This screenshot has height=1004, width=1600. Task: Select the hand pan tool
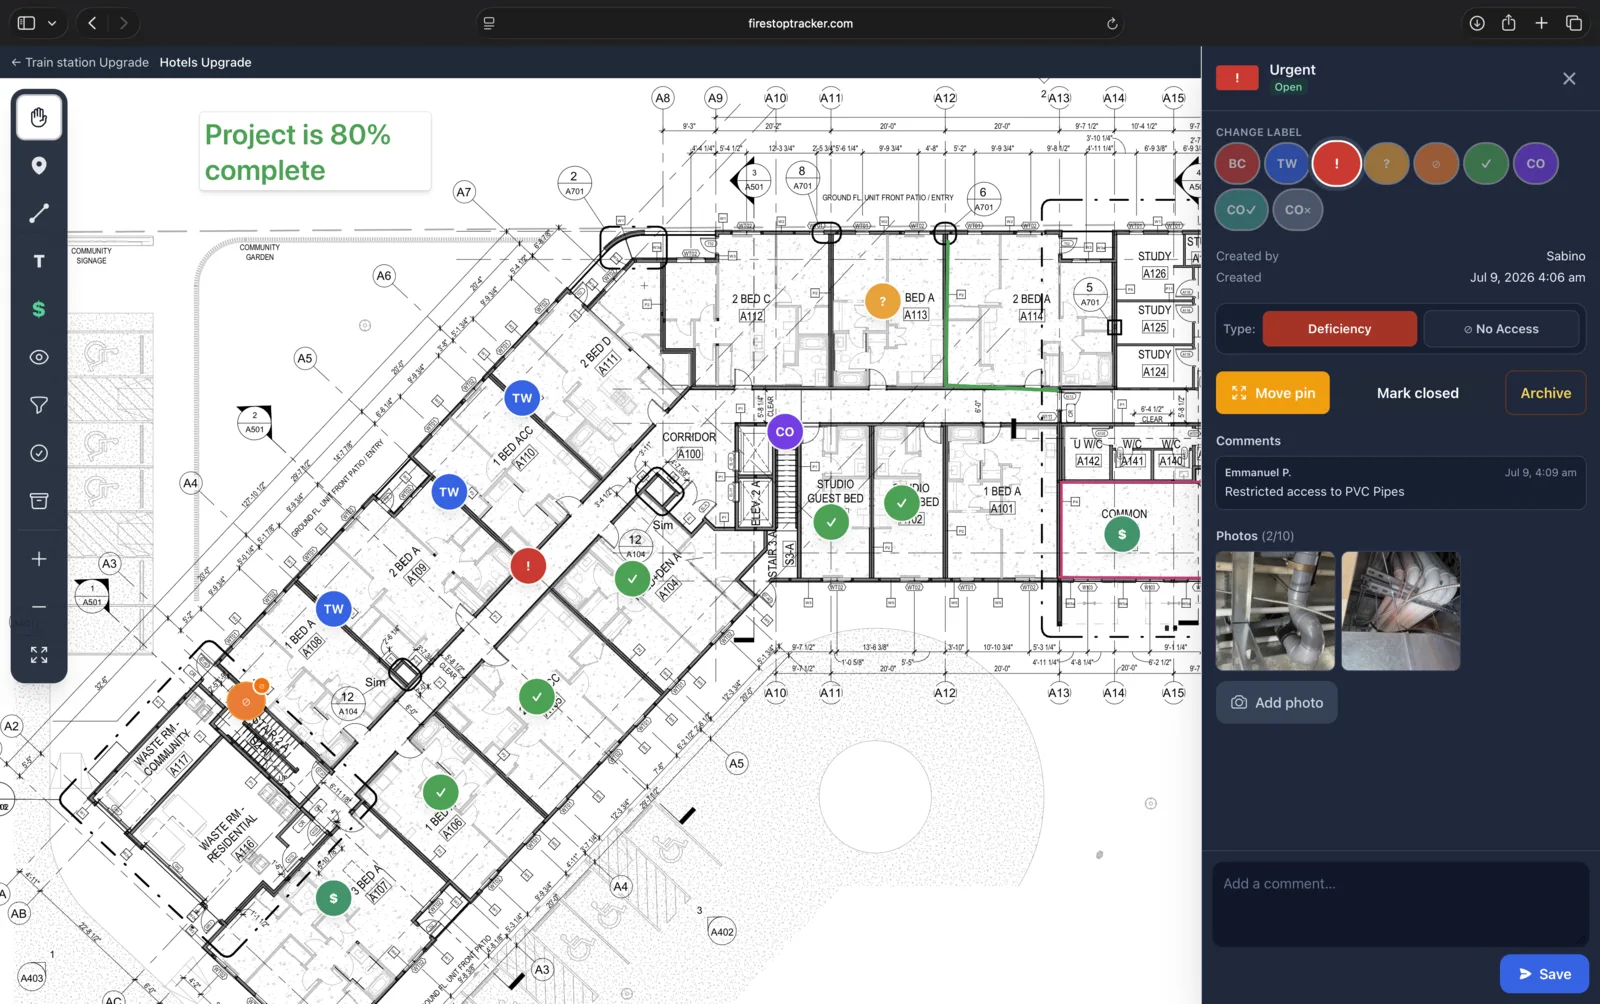click(x=39, y=118)
